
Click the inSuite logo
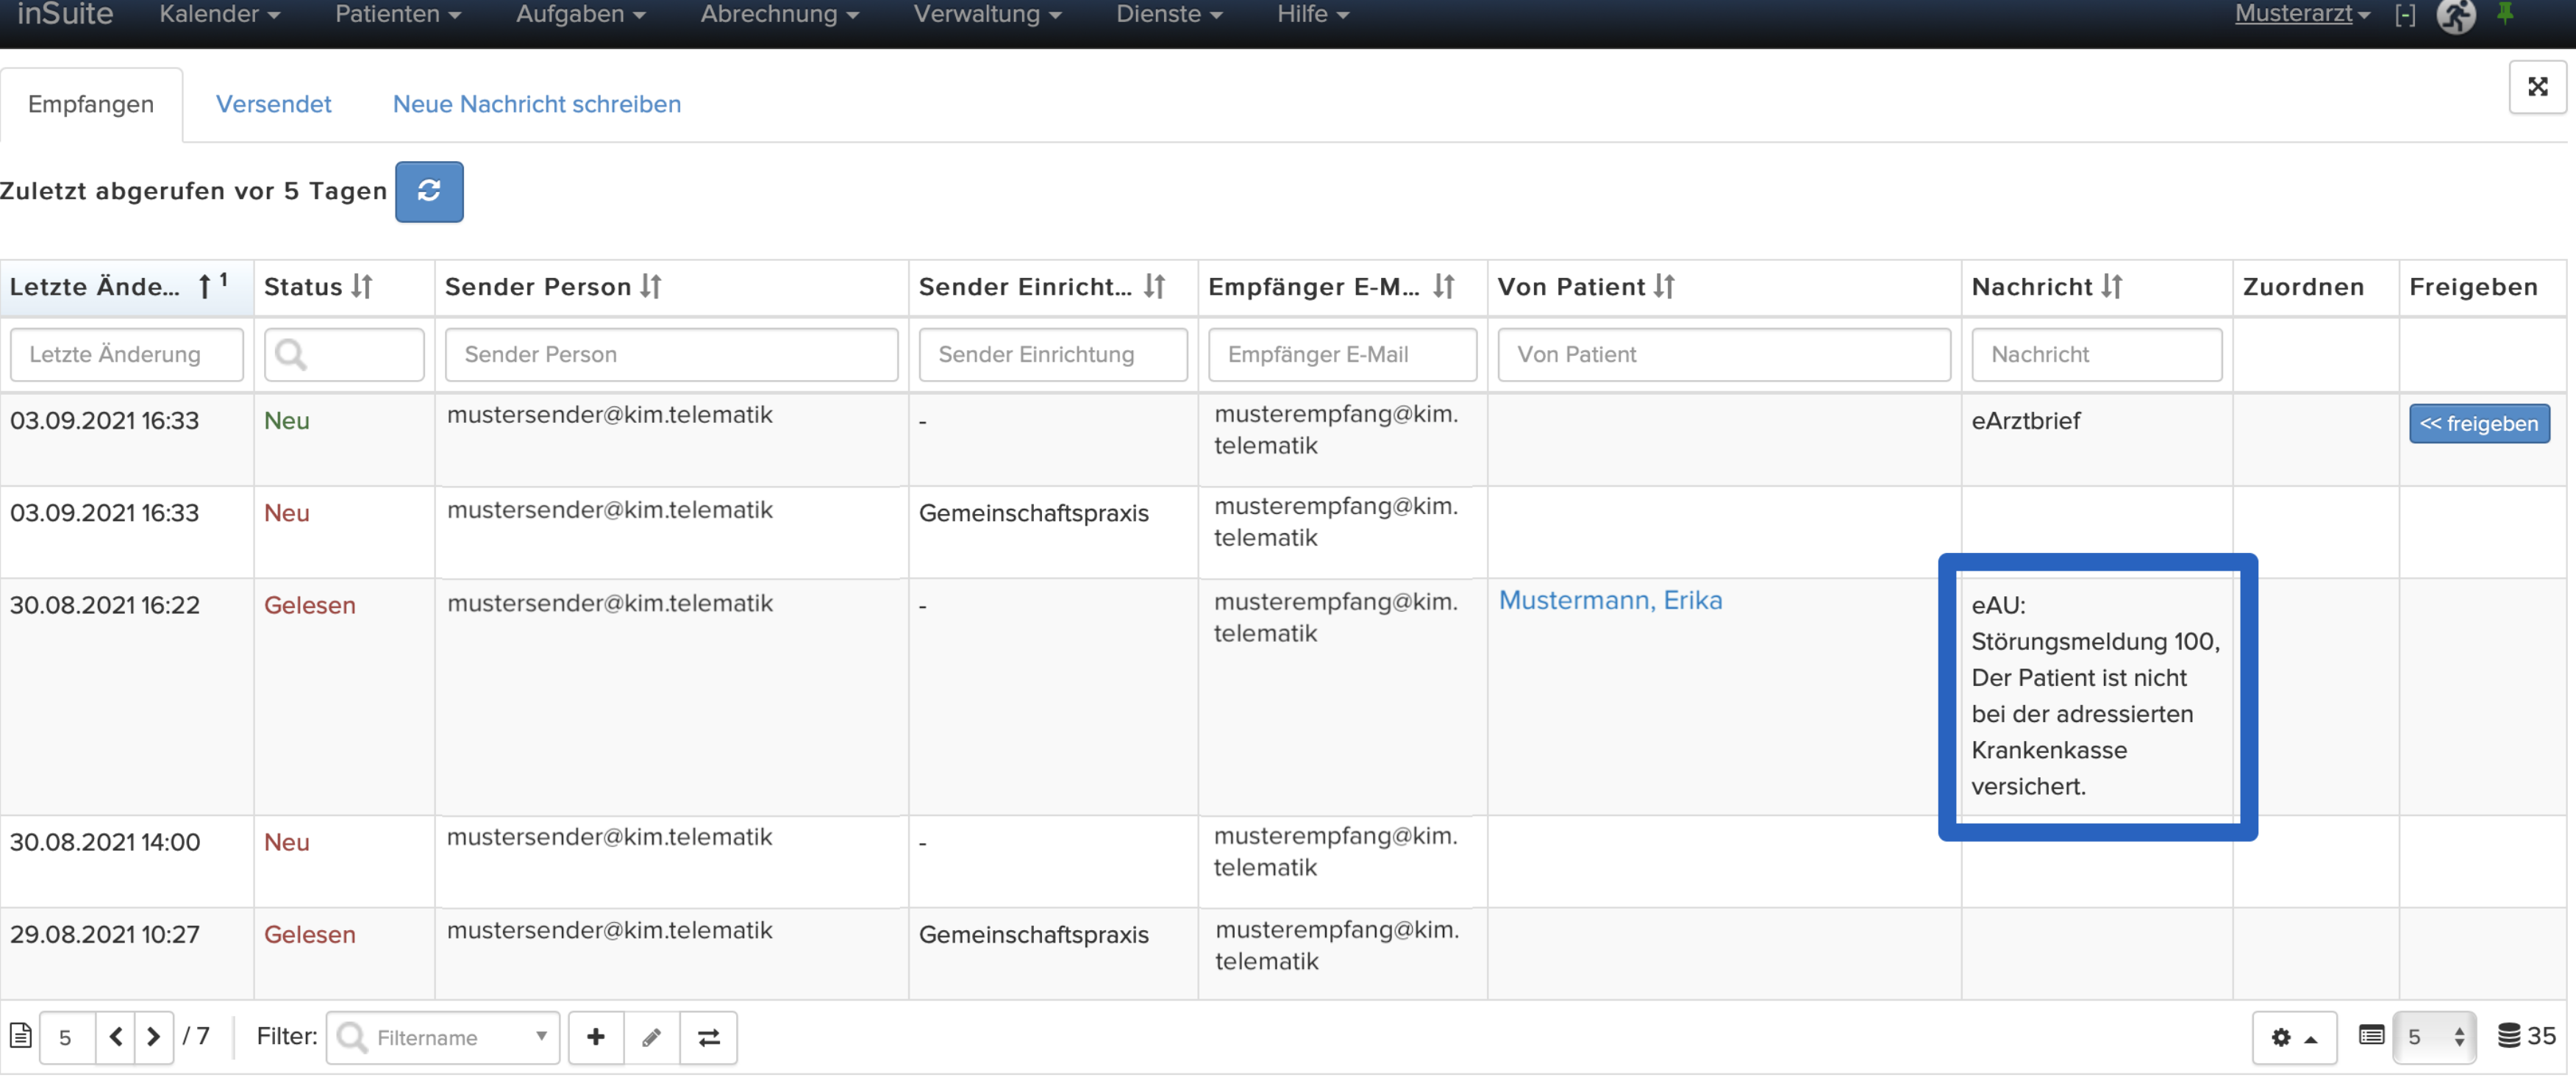pyautogui.click(x=65, y=14)
